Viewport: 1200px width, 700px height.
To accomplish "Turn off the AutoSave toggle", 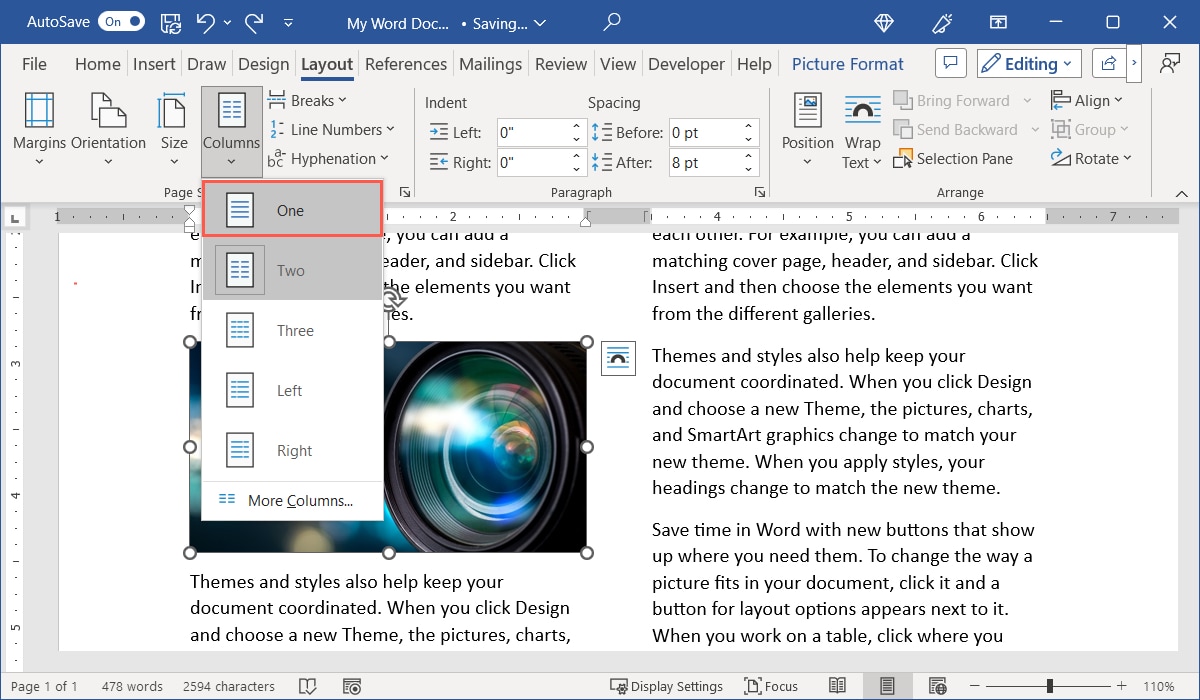I will [x=120, y=21].
